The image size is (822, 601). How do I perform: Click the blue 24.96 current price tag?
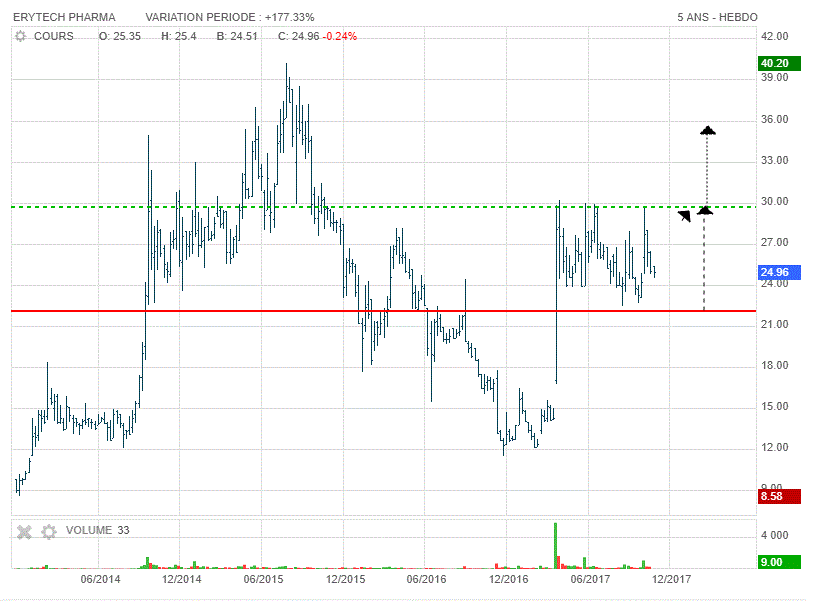[x=779, y=272]
